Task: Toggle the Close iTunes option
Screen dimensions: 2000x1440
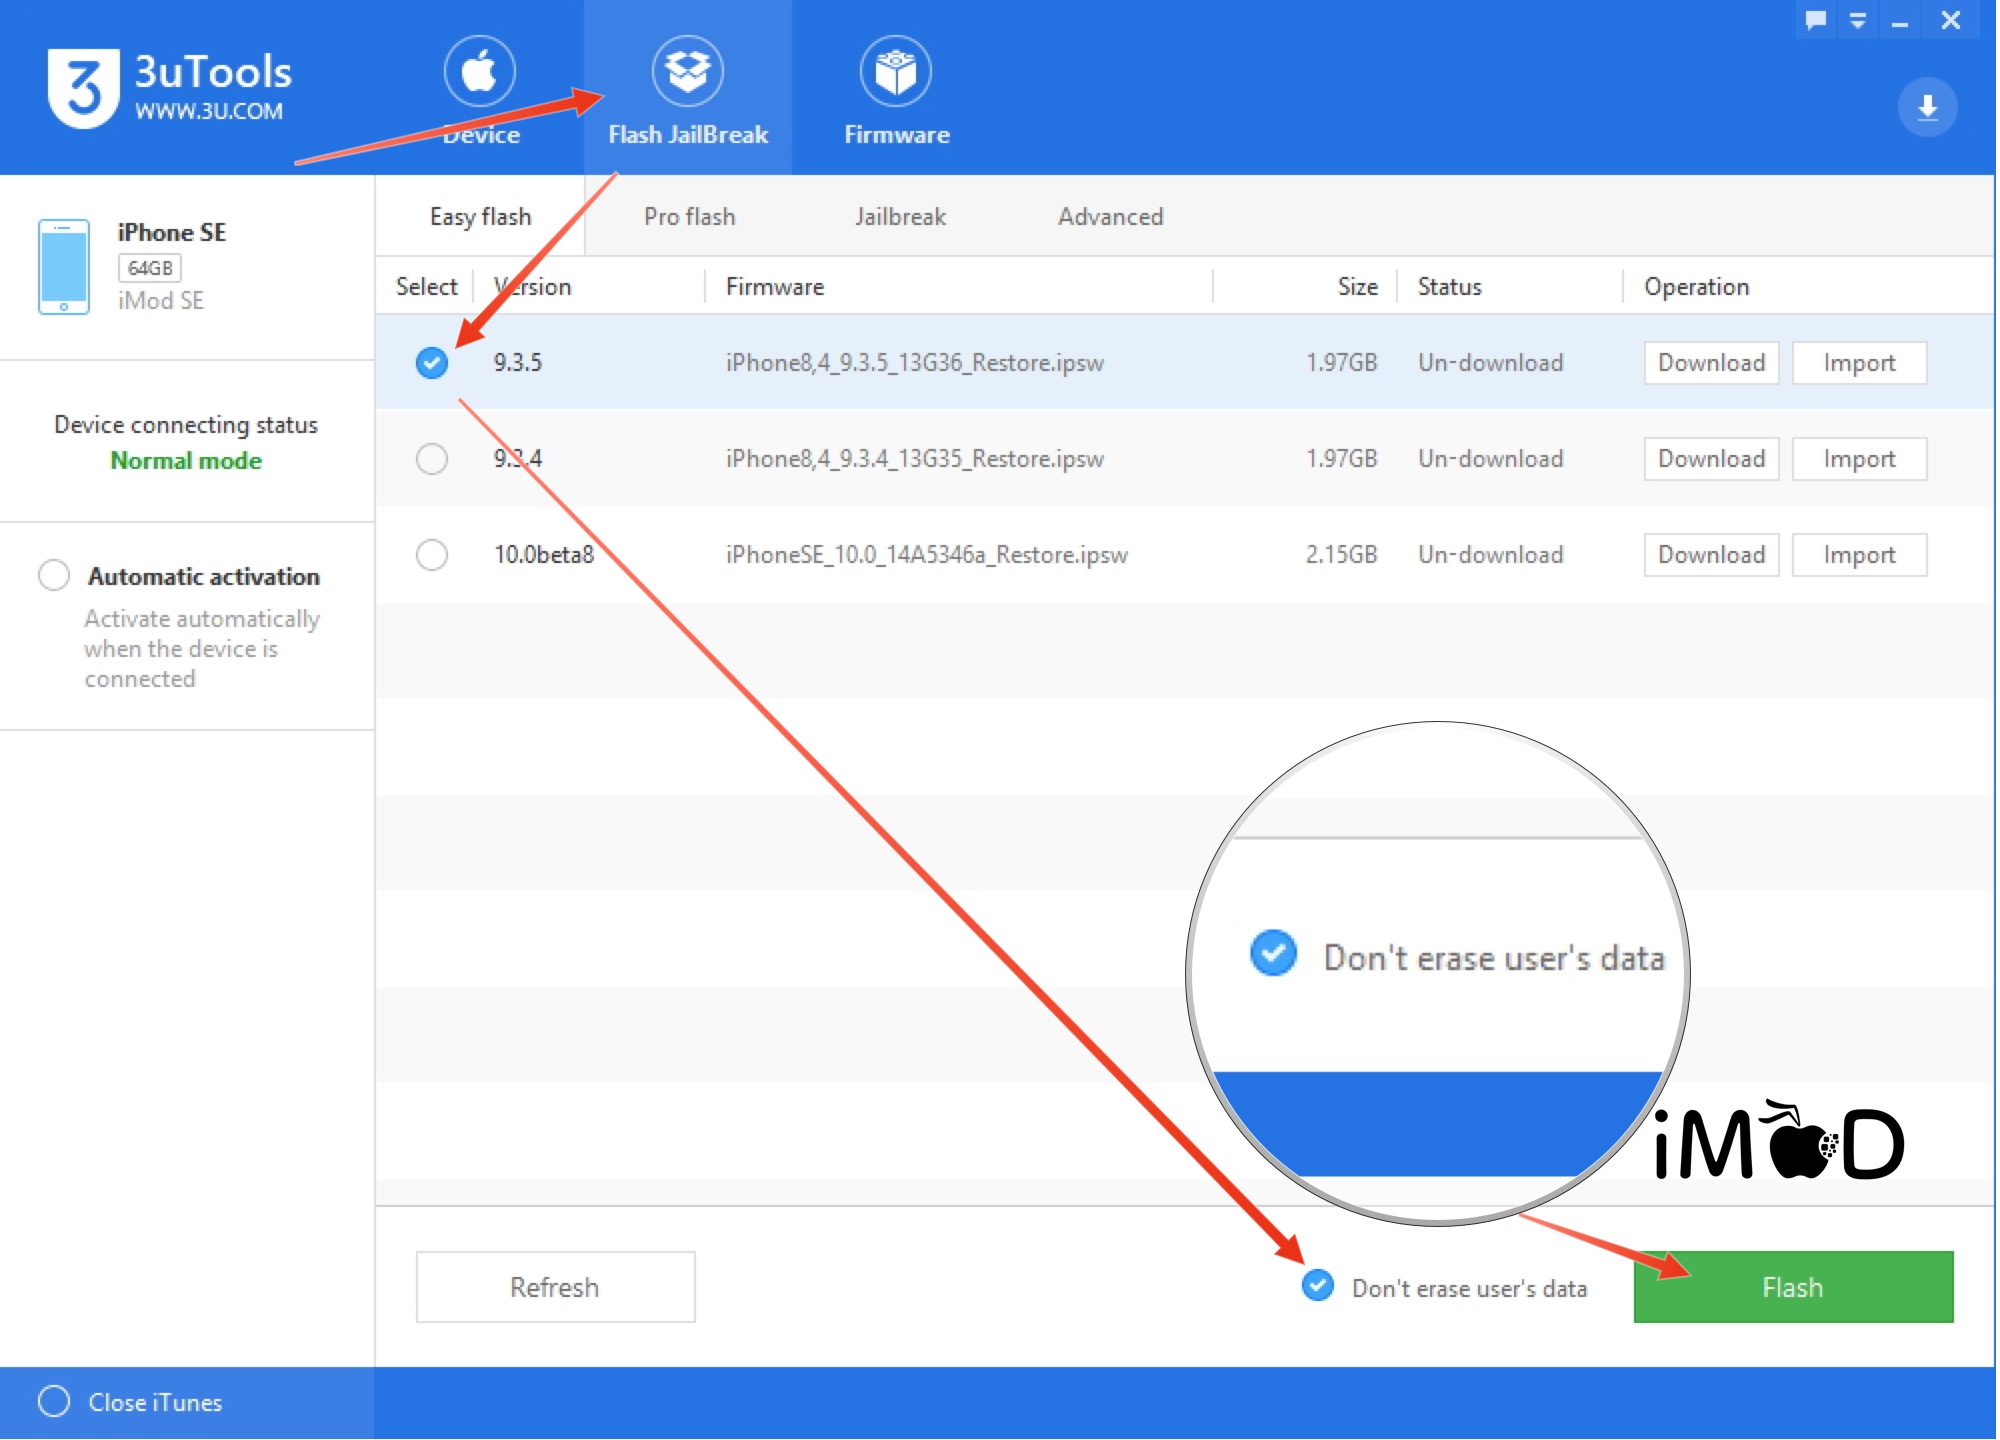Action: tap(54, 1402)
